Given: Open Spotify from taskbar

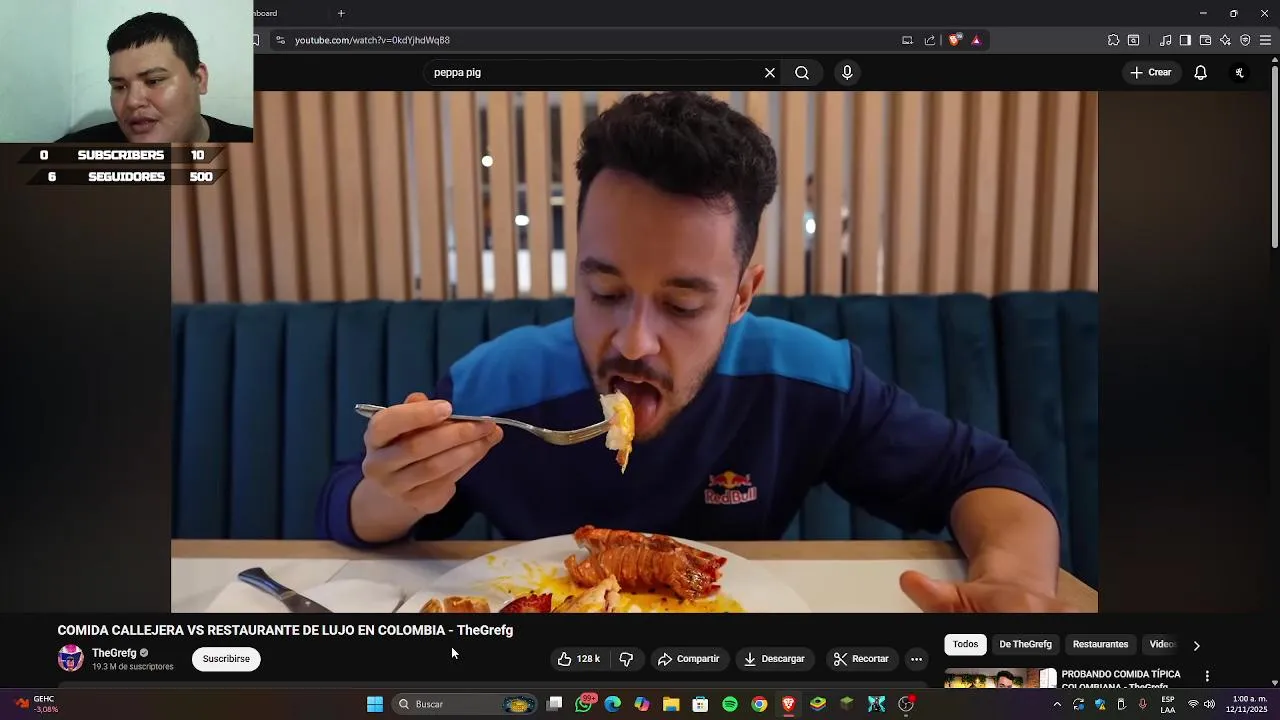Looking at the screenshot, I should coord(730,704).
